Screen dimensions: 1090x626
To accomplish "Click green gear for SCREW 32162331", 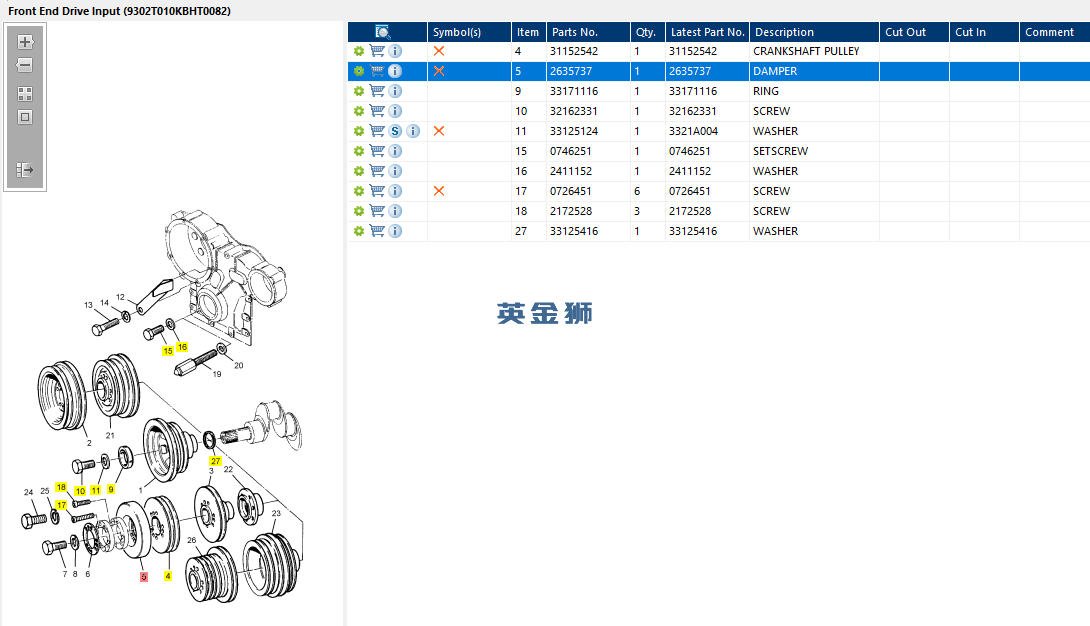I will point(359,111).
